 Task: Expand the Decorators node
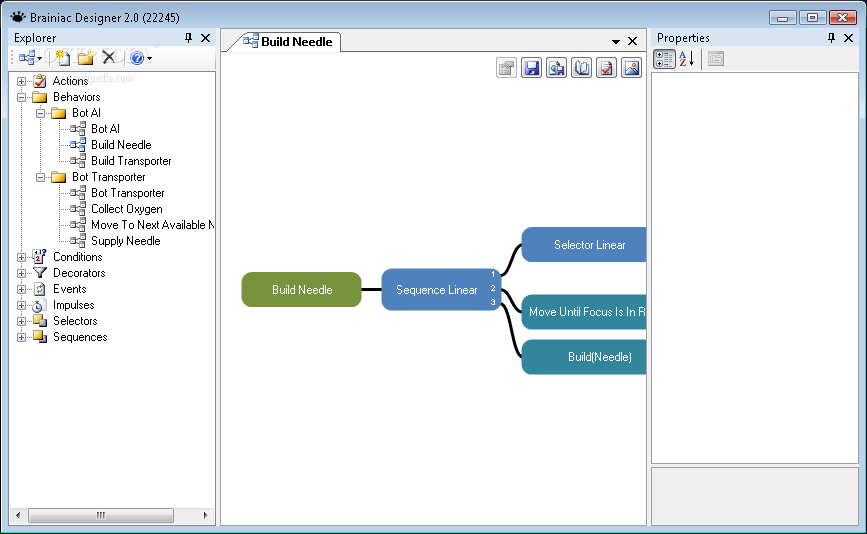pyautogui.click(x=21, y=274)
